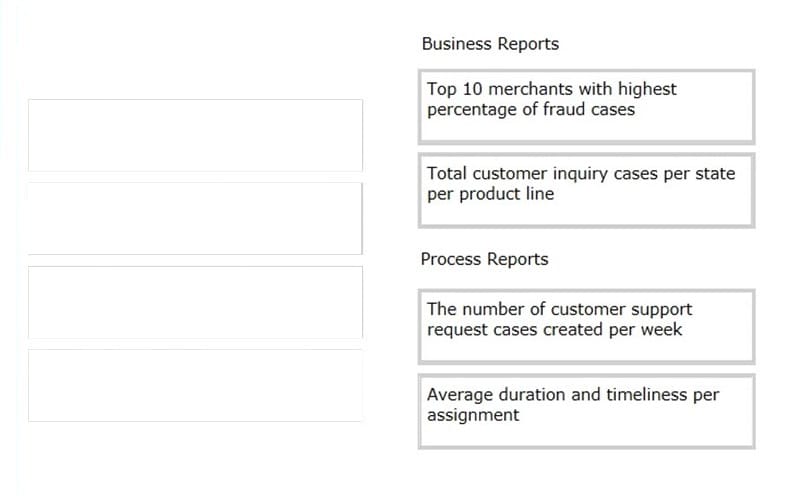Select the Top 10 merchants fraud cases box
Image resolution: width=795 pixels, height=496 pixels.
(587, 107)
